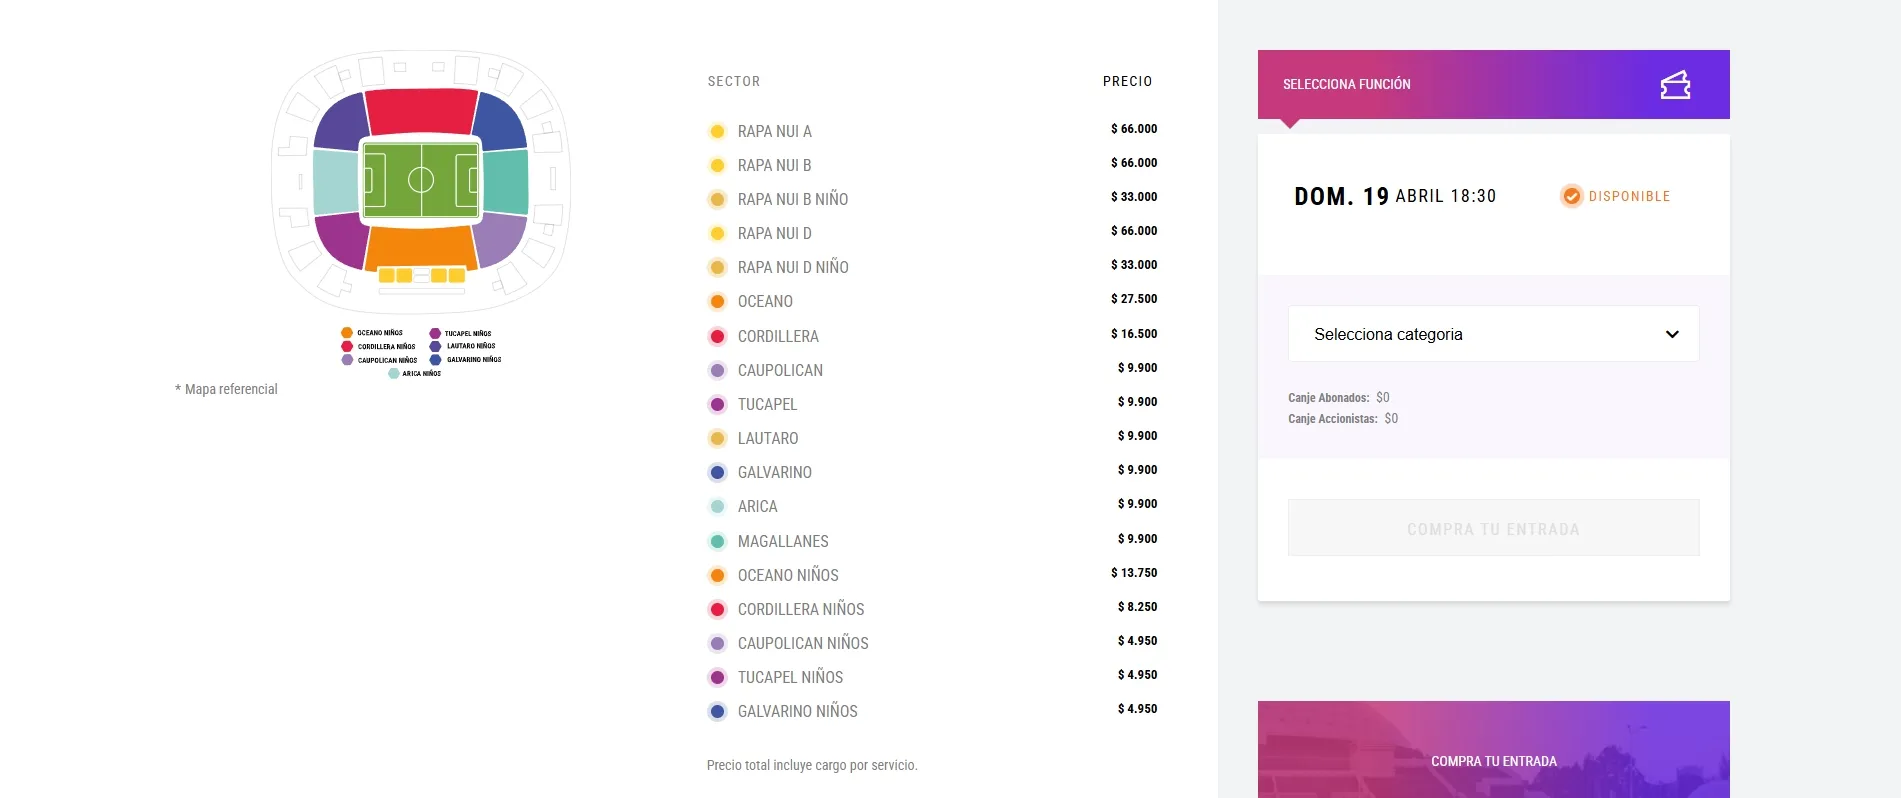Image resolution: width=1901 pixels, height=798 pixels.
Task: Click the ARICA NIÑOS legend marker under map
Action: 394,373
